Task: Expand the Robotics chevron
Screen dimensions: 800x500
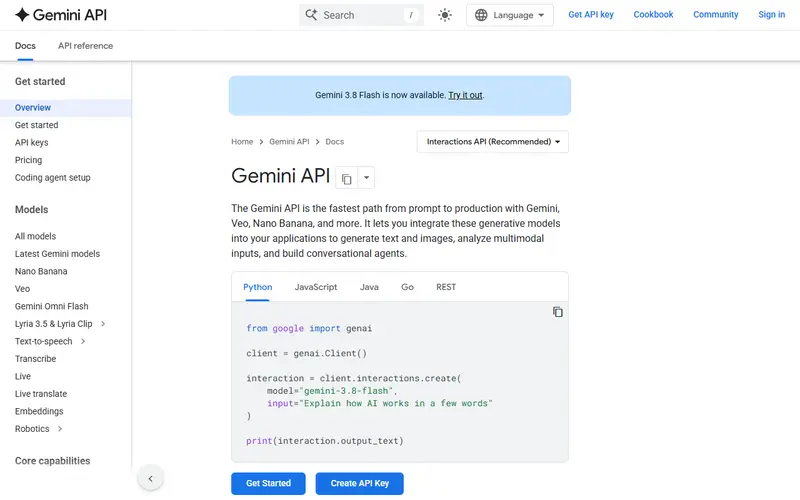Action: [x=60, y=429]
